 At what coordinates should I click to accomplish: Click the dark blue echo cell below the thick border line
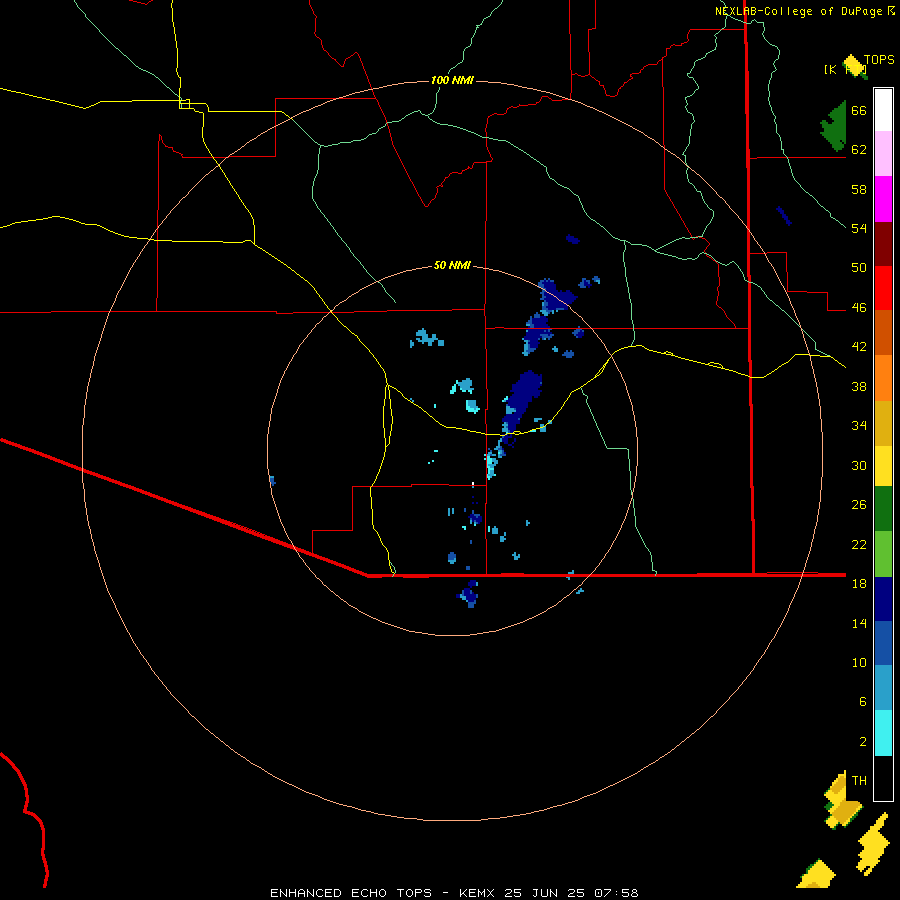point(470,594)
